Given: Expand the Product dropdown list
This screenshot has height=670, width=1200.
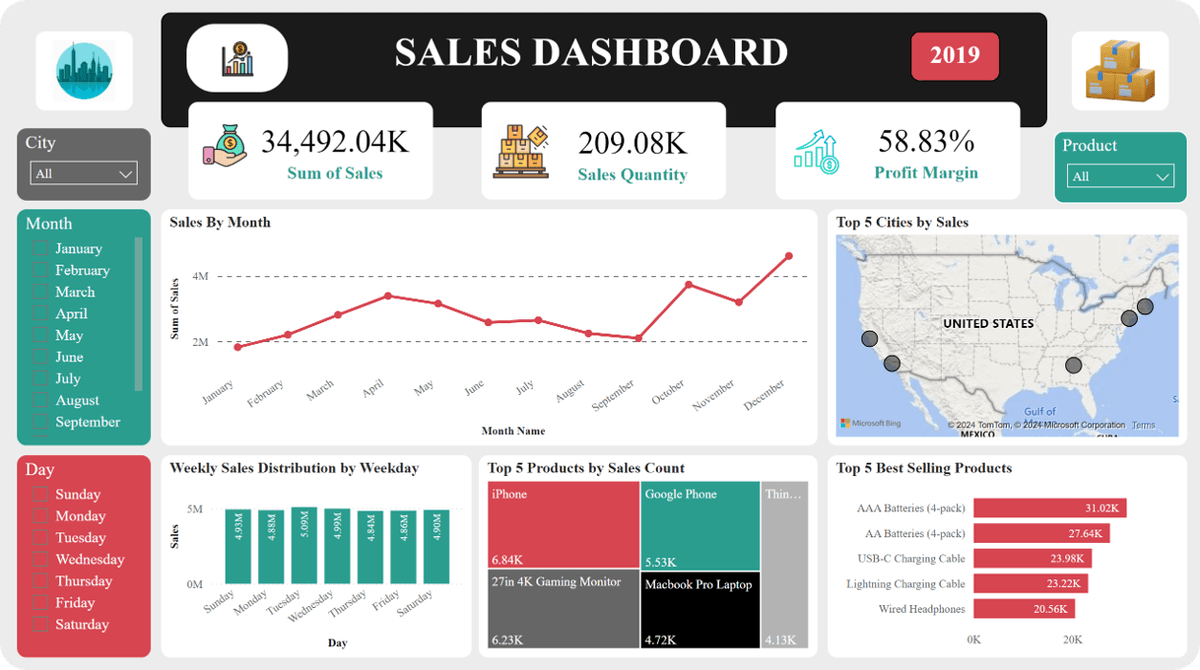Looking at the screenshot, I should tap(1120, 177).
